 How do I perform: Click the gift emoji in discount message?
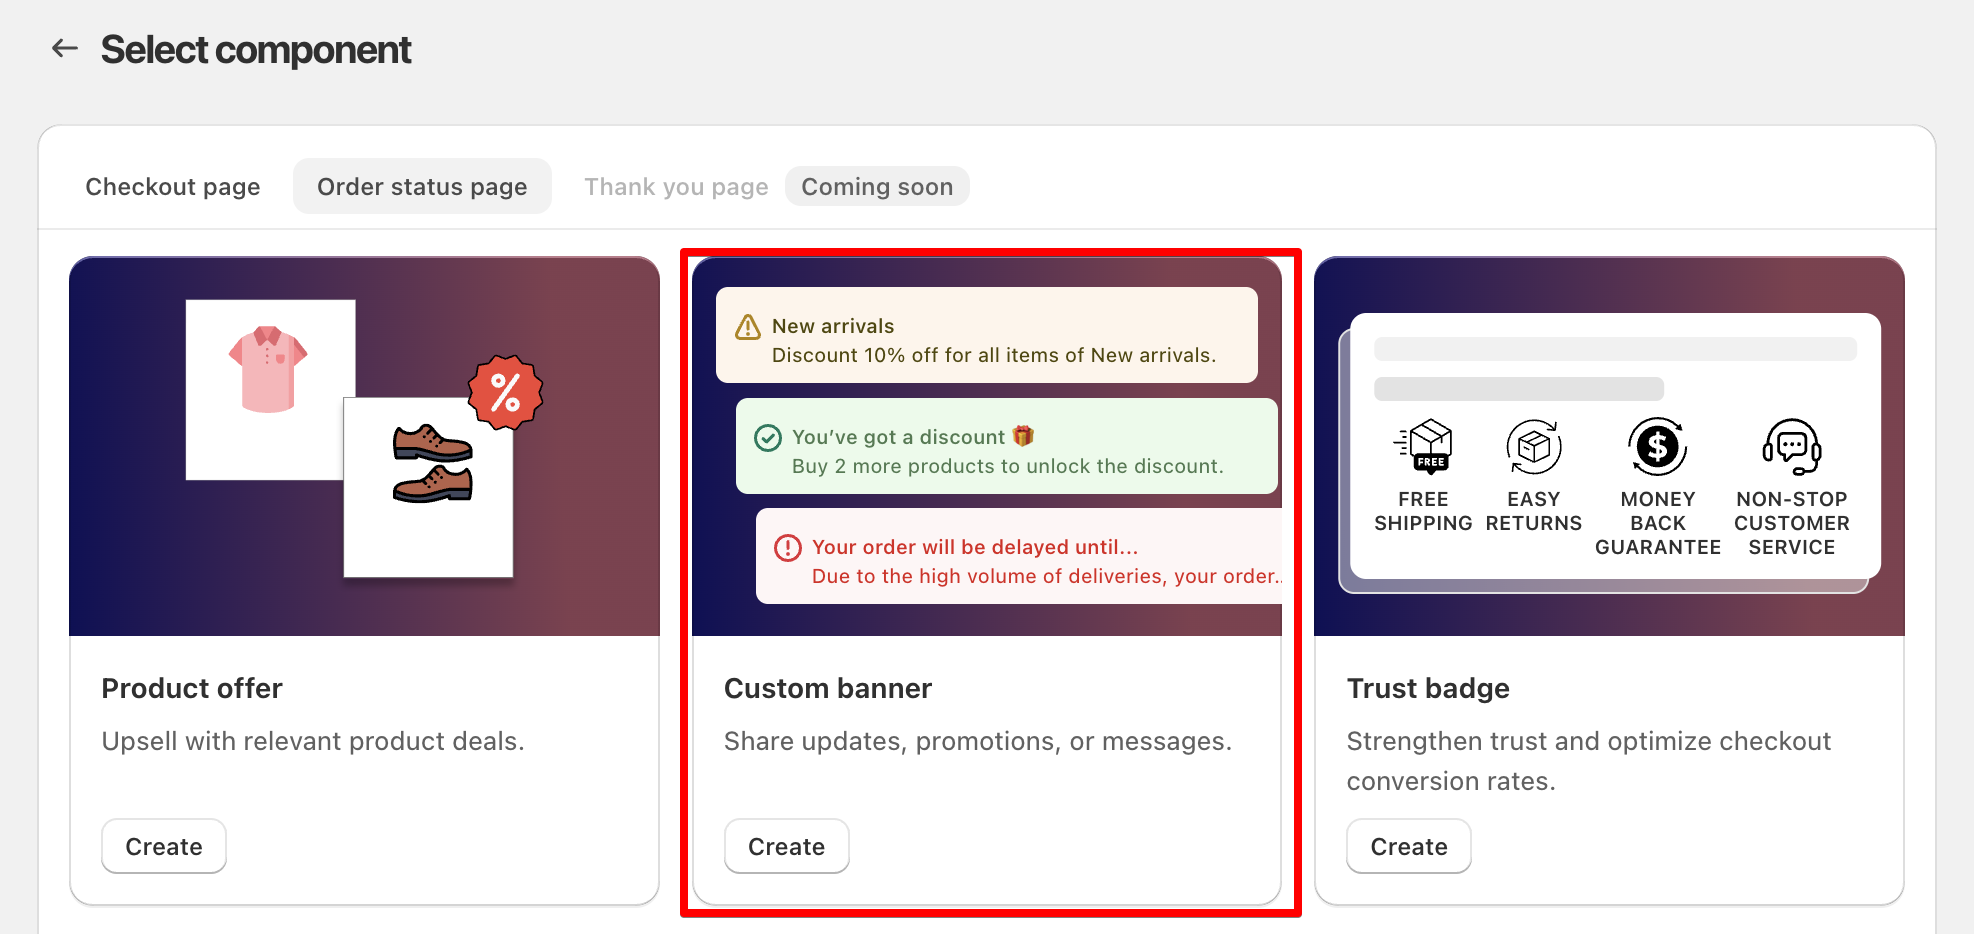tap(1023, 436)
